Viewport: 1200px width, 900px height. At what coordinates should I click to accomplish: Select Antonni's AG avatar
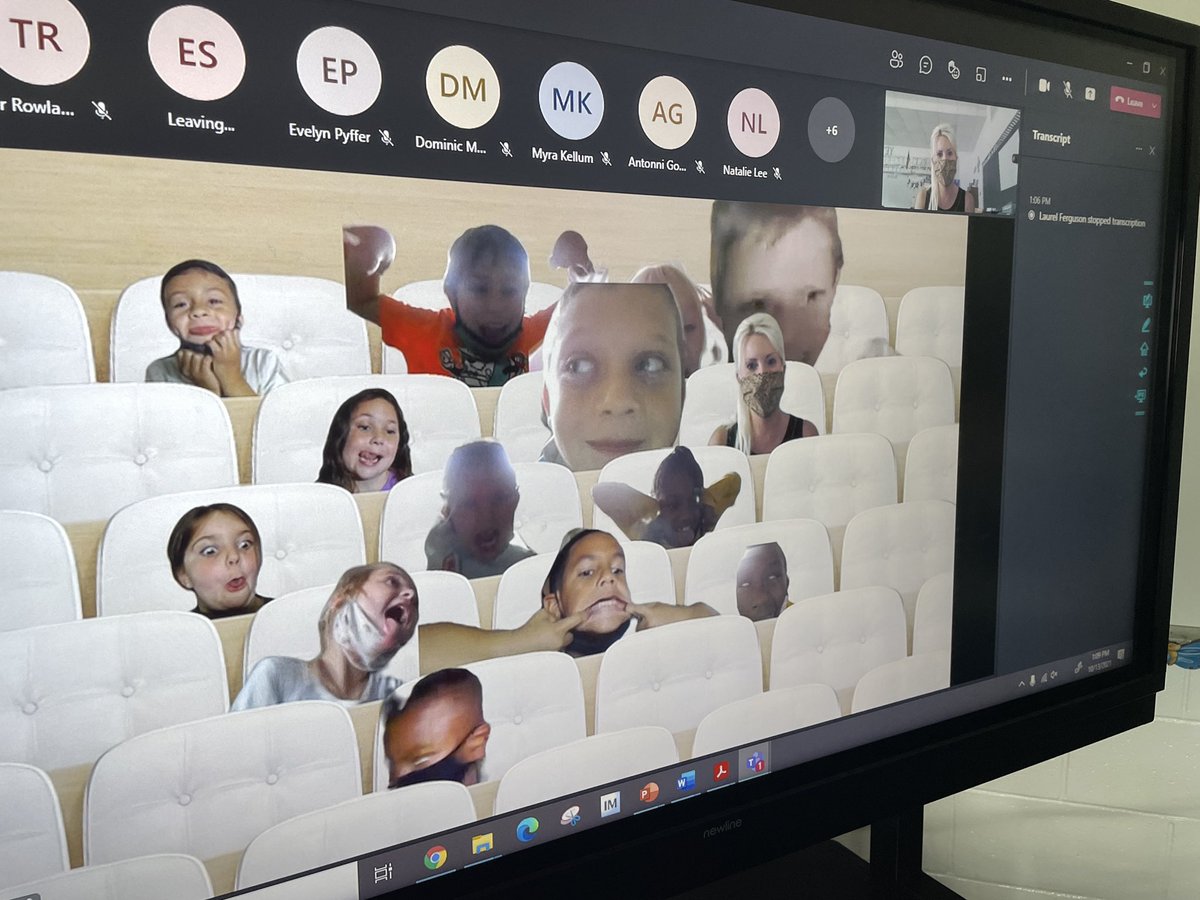667,113
